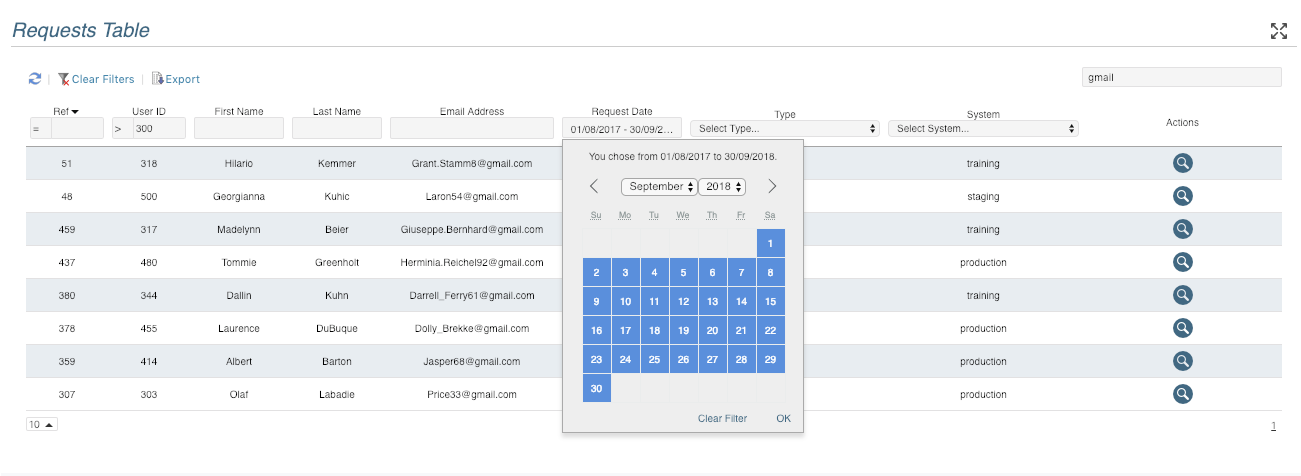Click User ID cell 500
This screenshot has width=1301, height=476.
(x=149, y=196)
